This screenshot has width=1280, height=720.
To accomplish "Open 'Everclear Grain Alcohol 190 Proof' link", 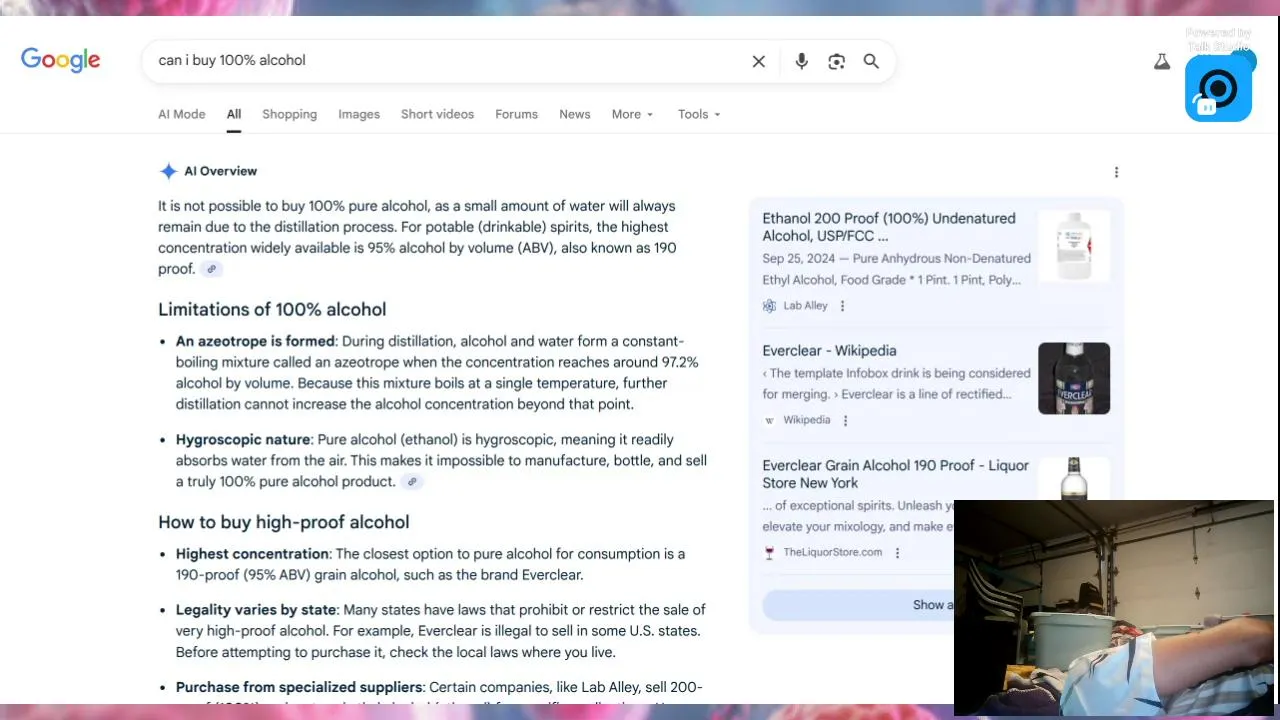I will [895, 474].
